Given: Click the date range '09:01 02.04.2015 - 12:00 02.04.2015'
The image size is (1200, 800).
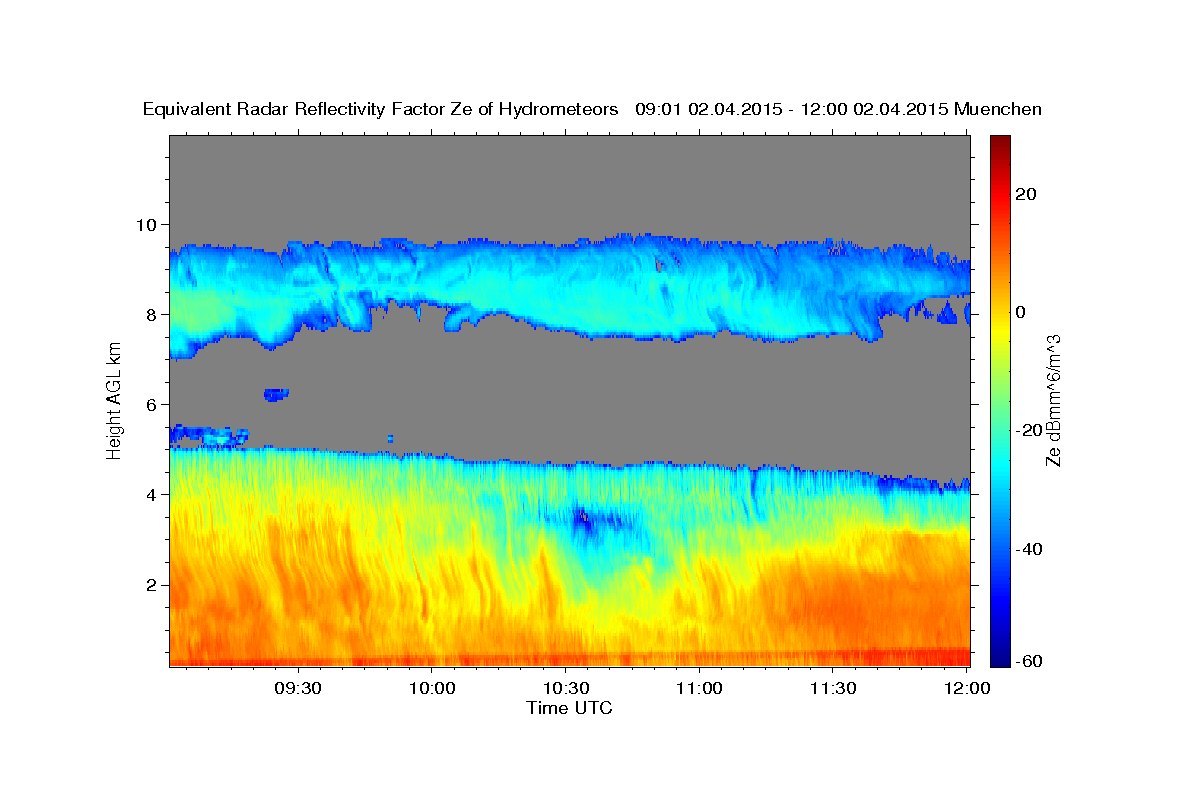Looking at the screenshot, I should tap(792, 109).
